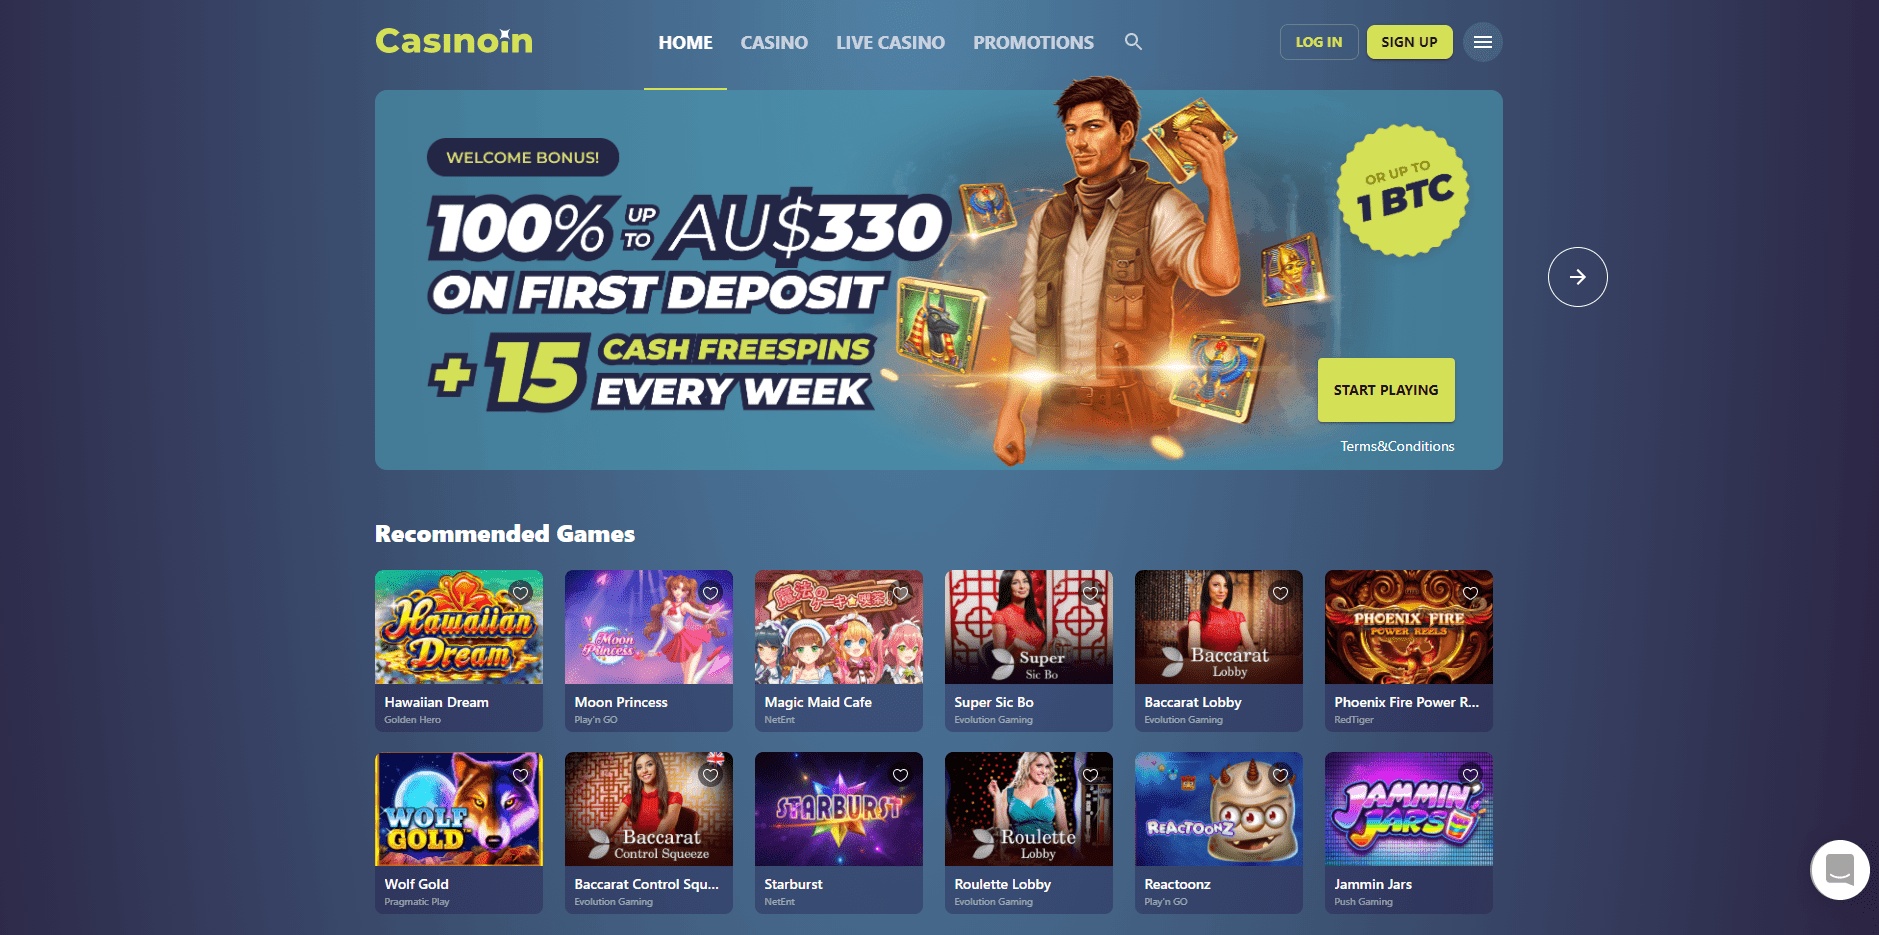Viewport: 1879px width, 935px height.
Task: Favorite Hawaiian Dream with heart icon
Action: point(520,593)
